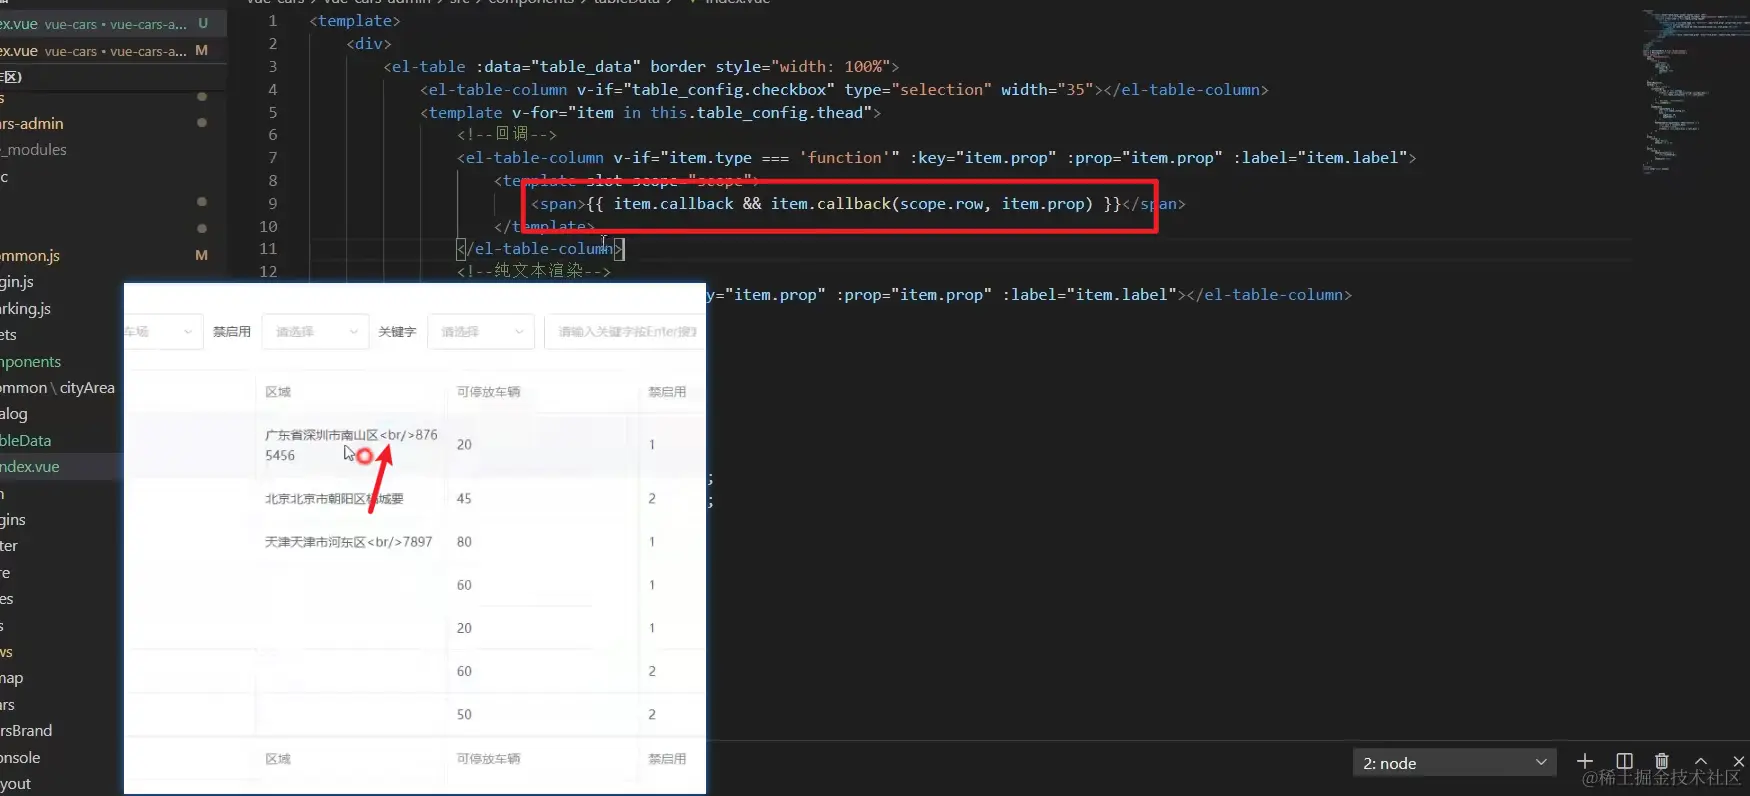The image size is (1750, 796).
Task: Click line number 10 in the editor gutter
Action: coord(268,227)
